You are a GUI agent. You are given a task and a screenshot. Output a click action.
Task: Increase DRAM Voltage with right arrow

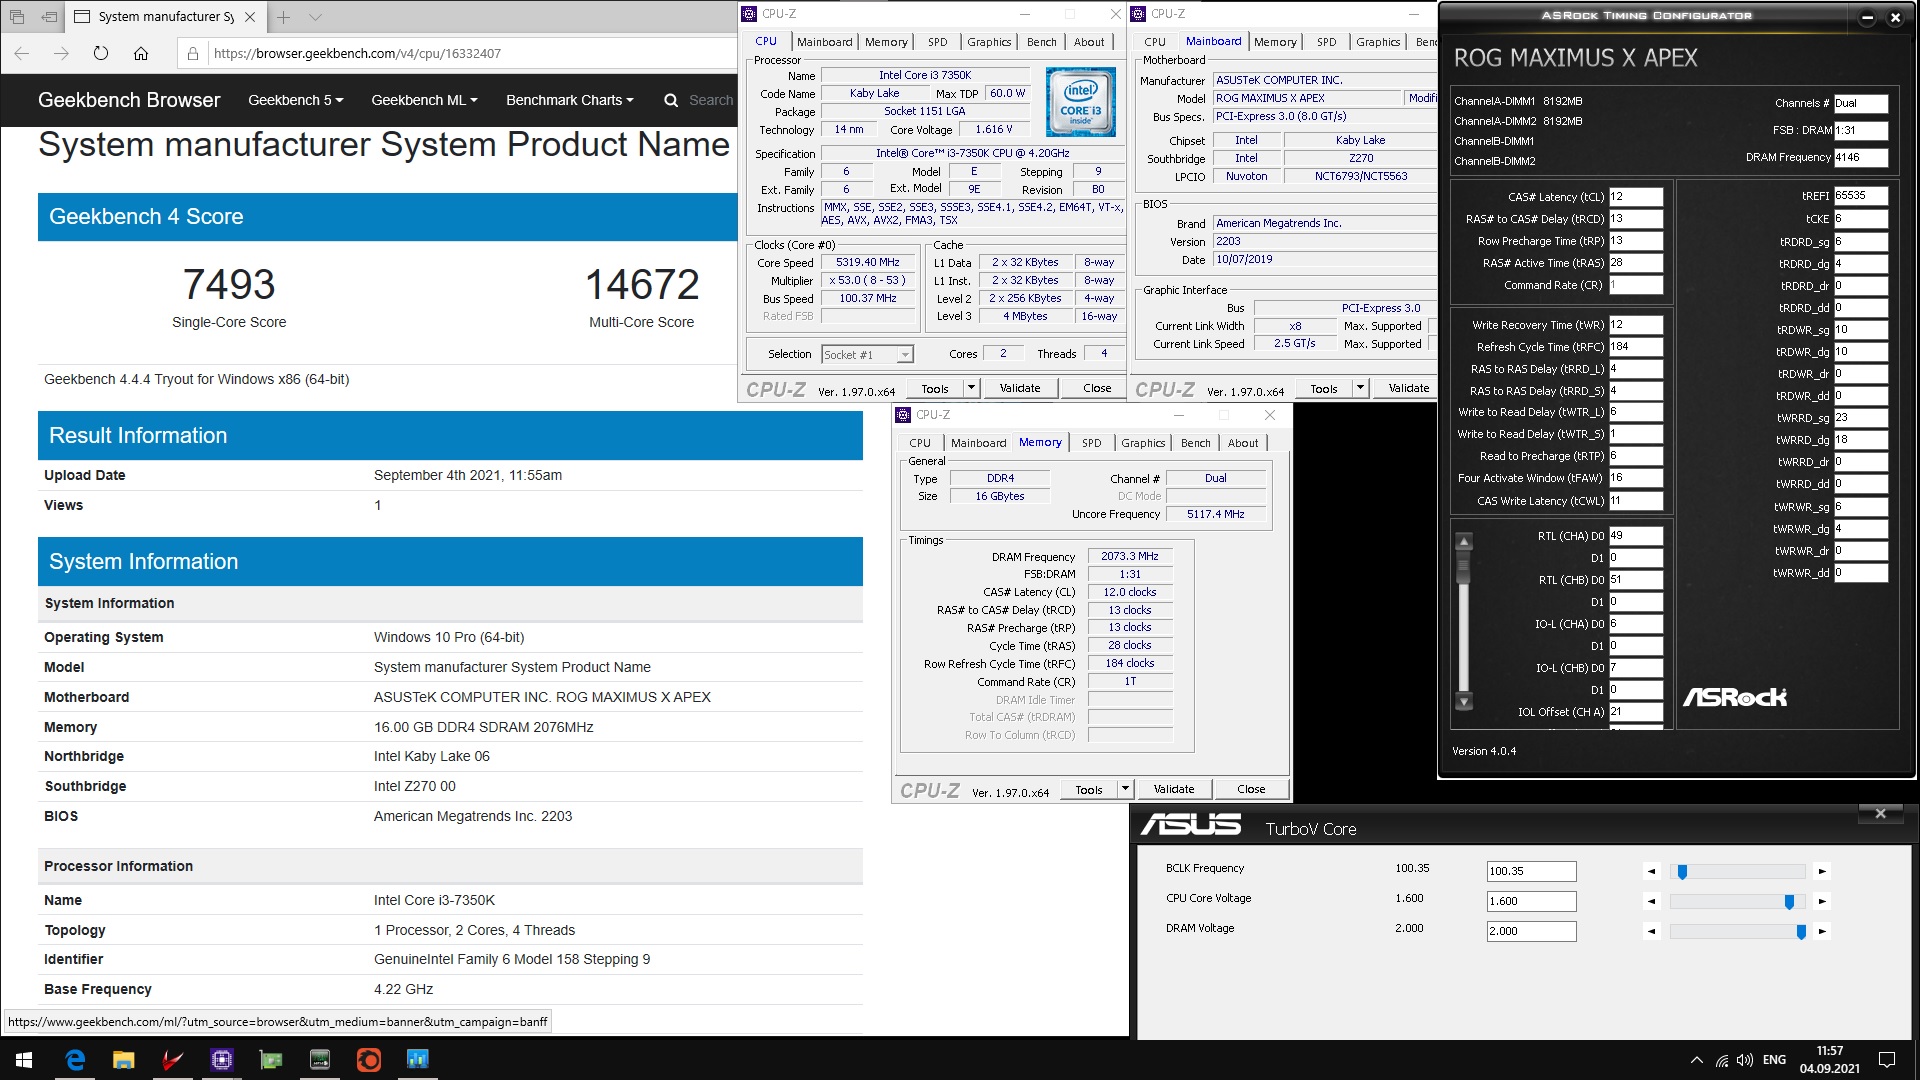pos(1822,931)
